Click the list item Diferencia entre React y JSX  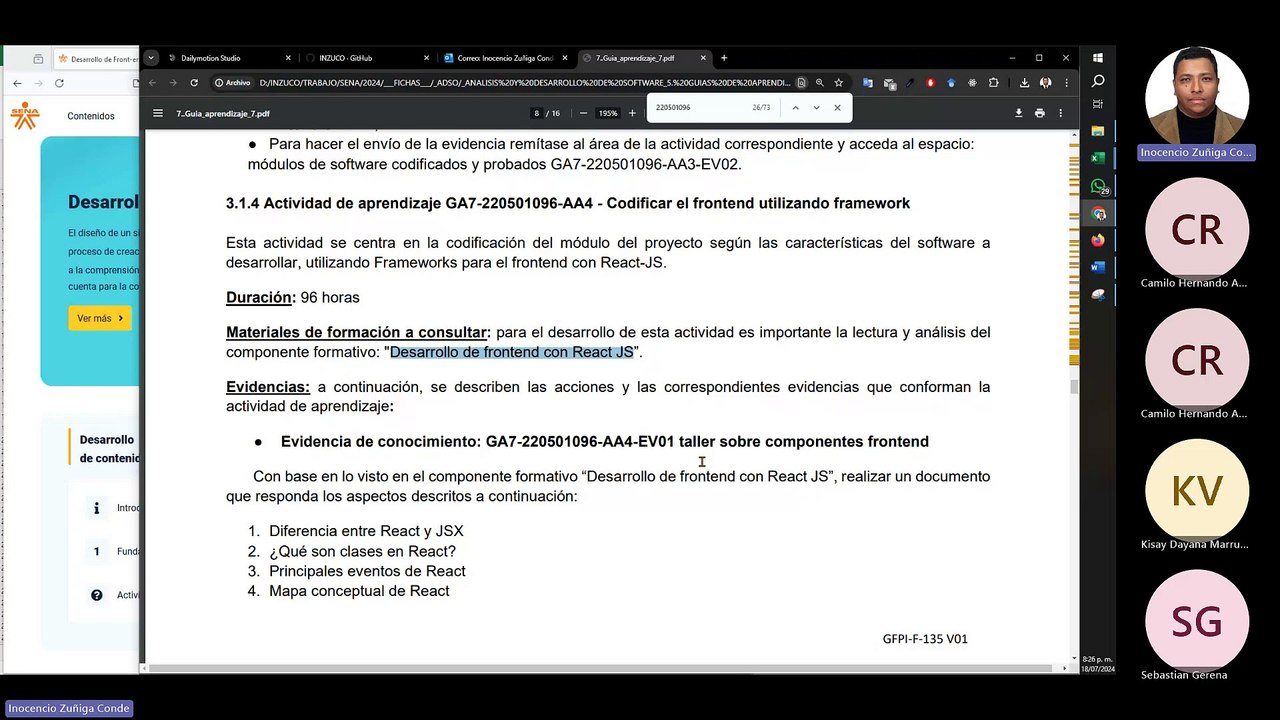pos(366,531)
